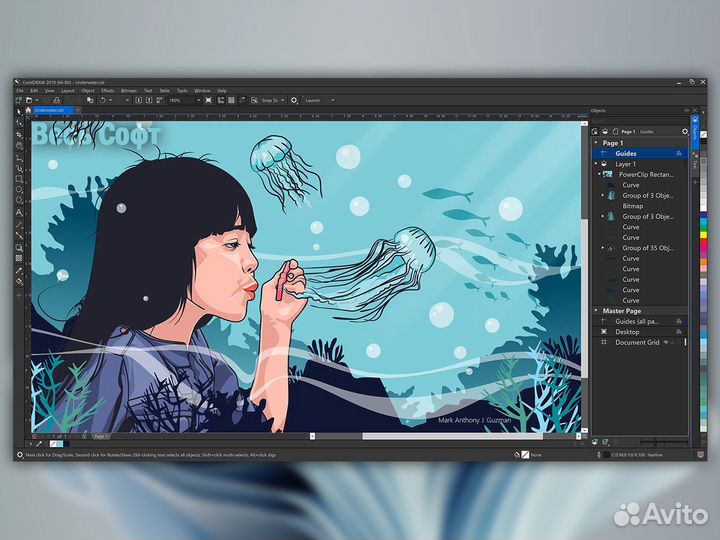Screen dimensions: 720x540
Task: Click the Open folder toolbar icon
Action: 29,100
